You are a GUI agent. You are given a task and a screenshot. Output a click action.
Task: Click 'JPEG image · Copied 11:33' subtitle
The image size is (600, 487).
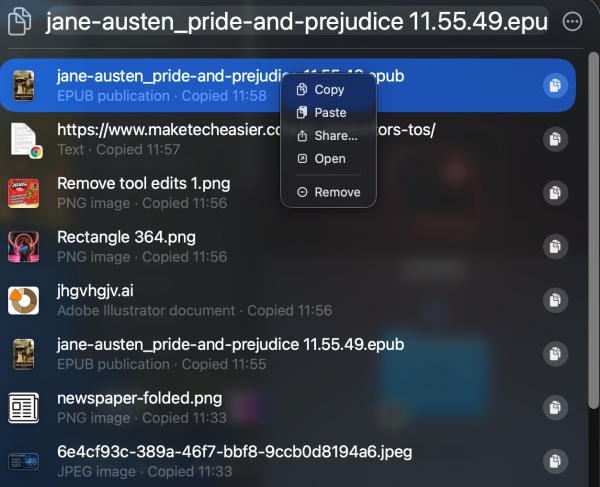[x=144, y=472]
